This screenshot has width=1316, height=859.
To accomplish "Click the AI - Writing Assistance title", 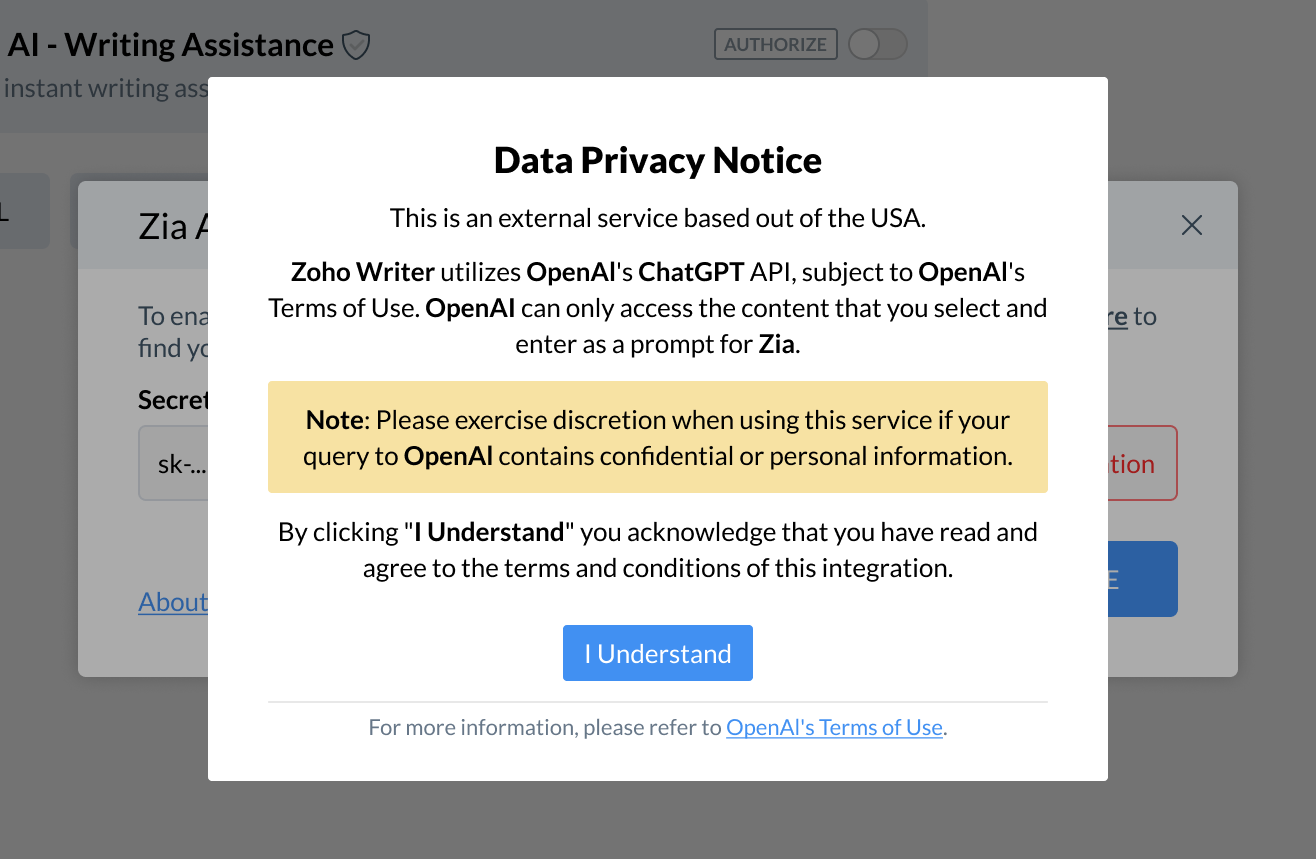I will (x=170, y=45).
